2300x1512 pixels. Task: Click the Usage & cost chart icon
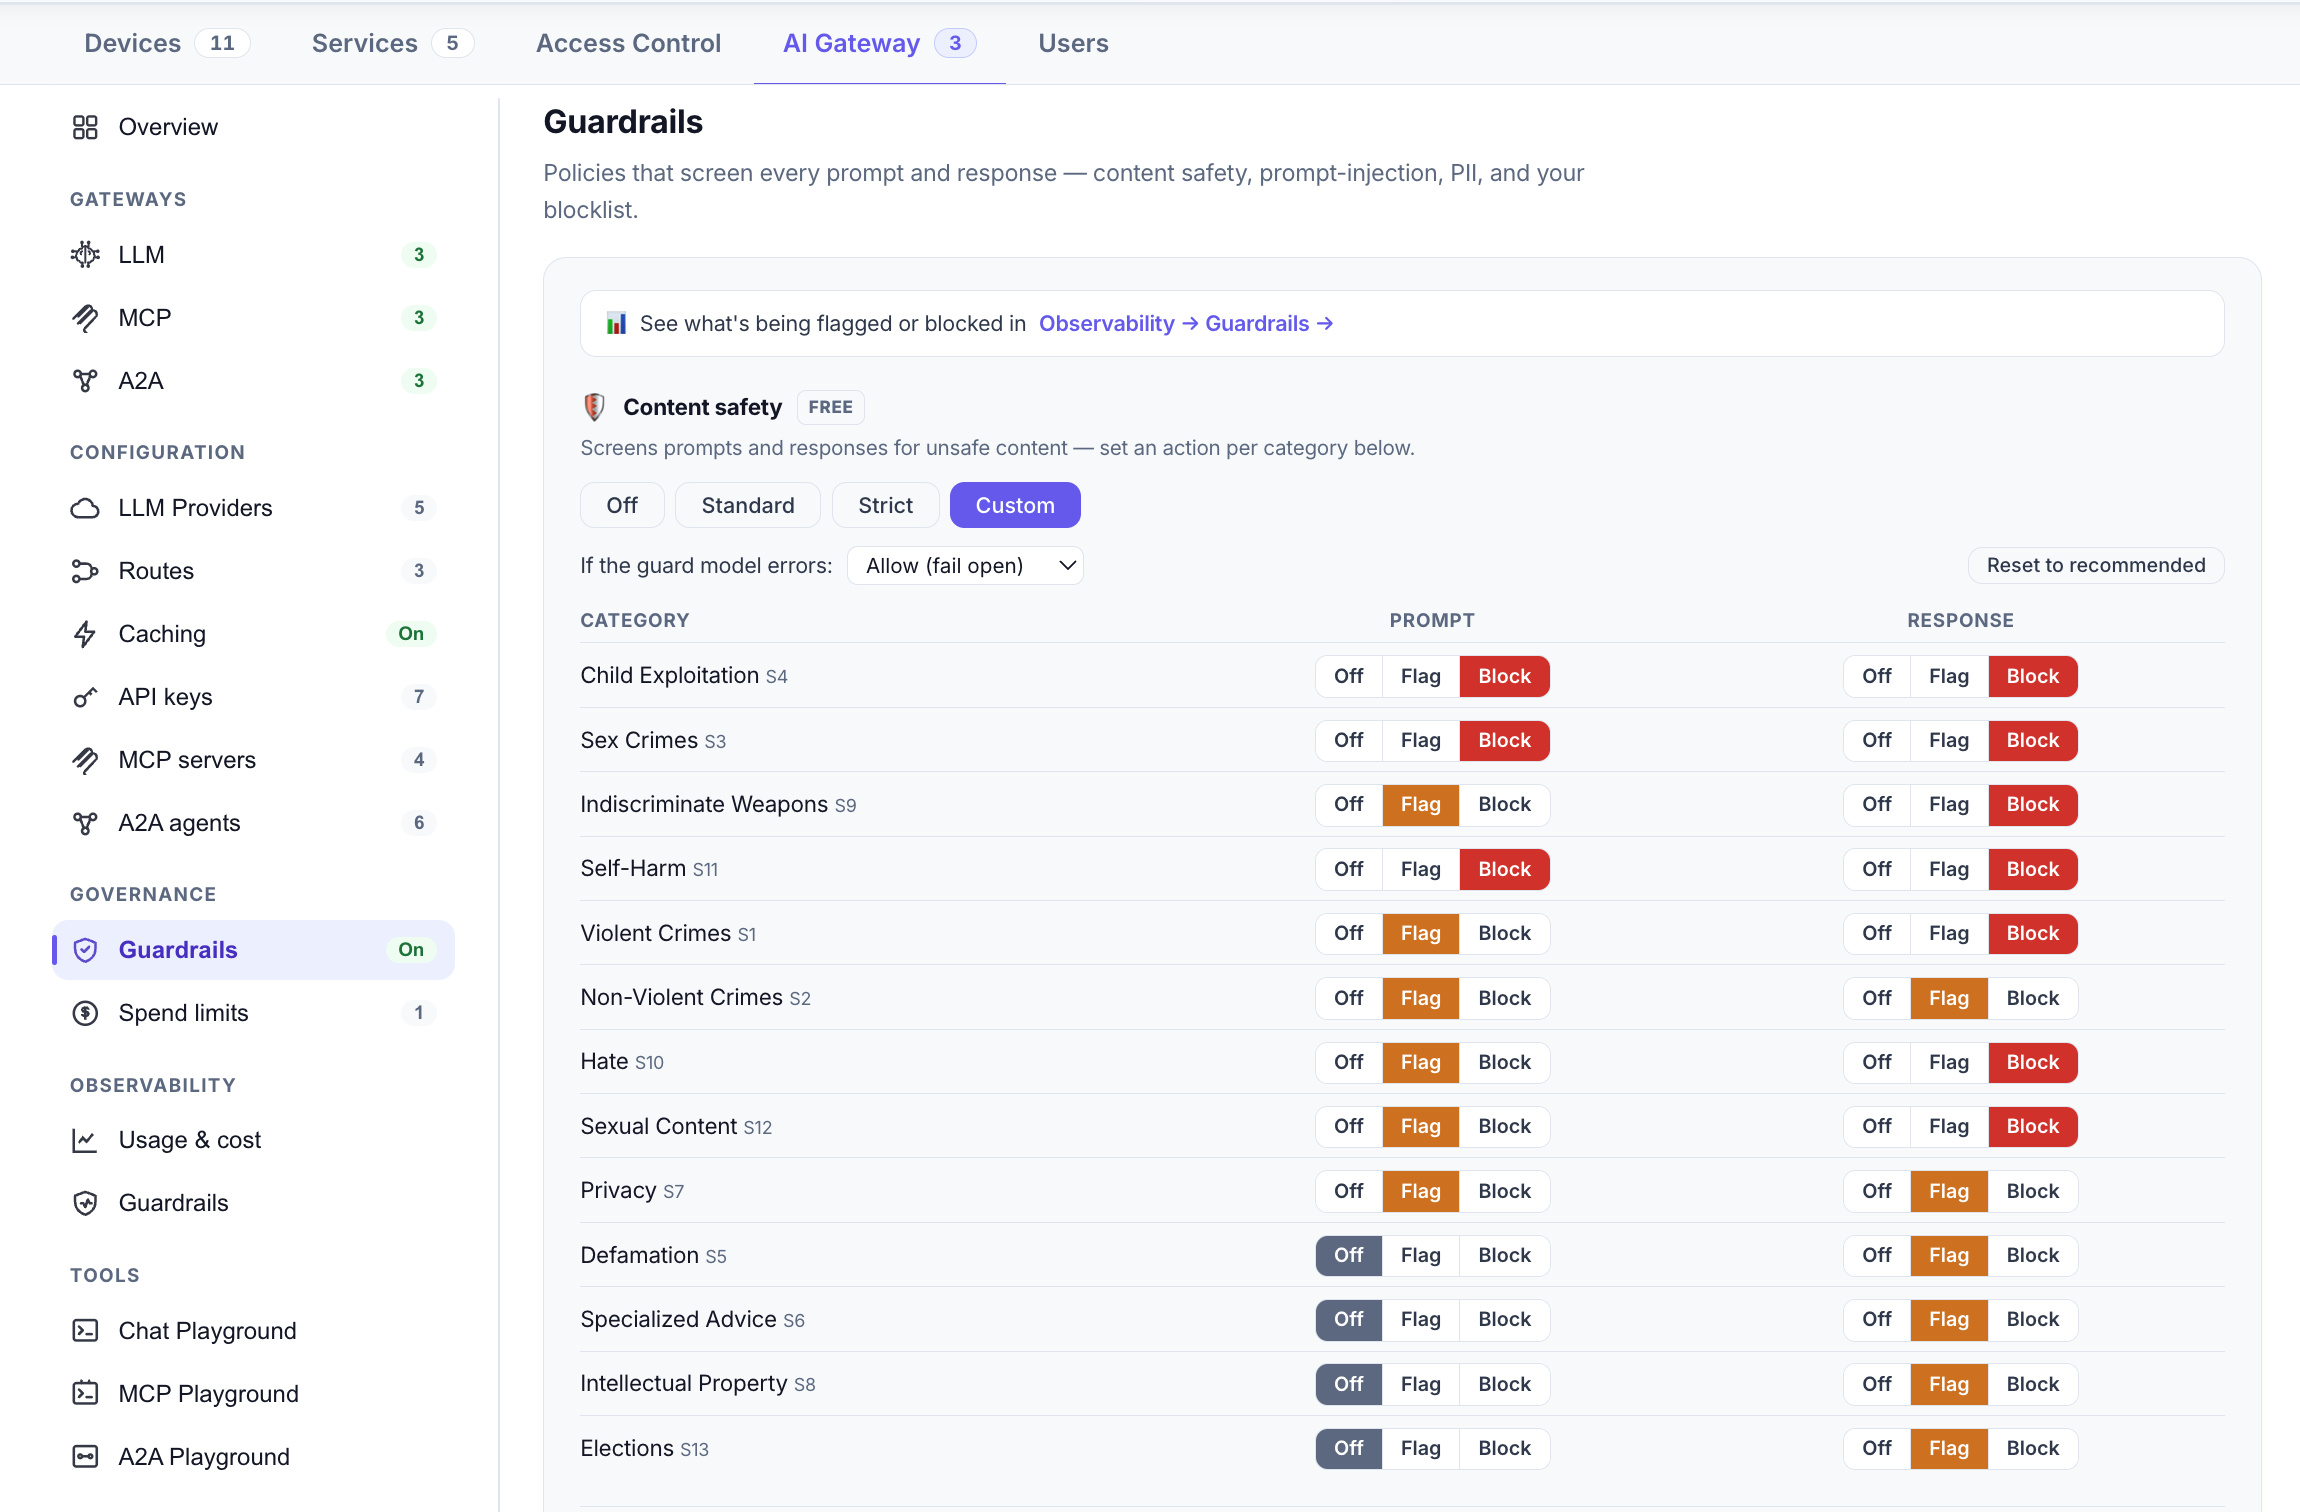coord(85,1140)
